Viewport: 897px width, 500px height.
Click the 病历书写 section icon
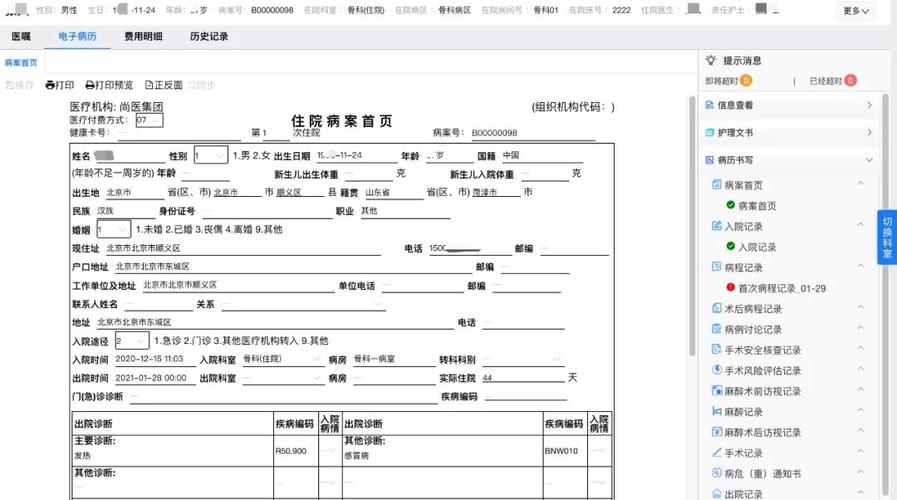click(709, 160)
